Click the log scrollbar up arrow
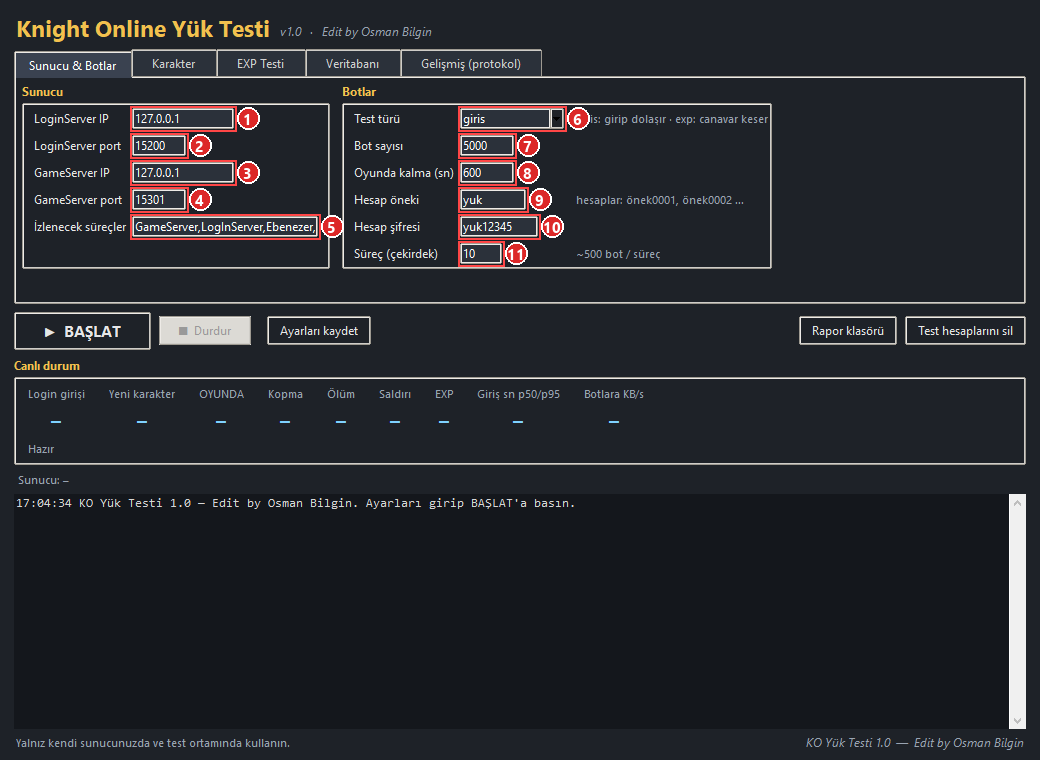1040x760 pixels. point(1017,503)
